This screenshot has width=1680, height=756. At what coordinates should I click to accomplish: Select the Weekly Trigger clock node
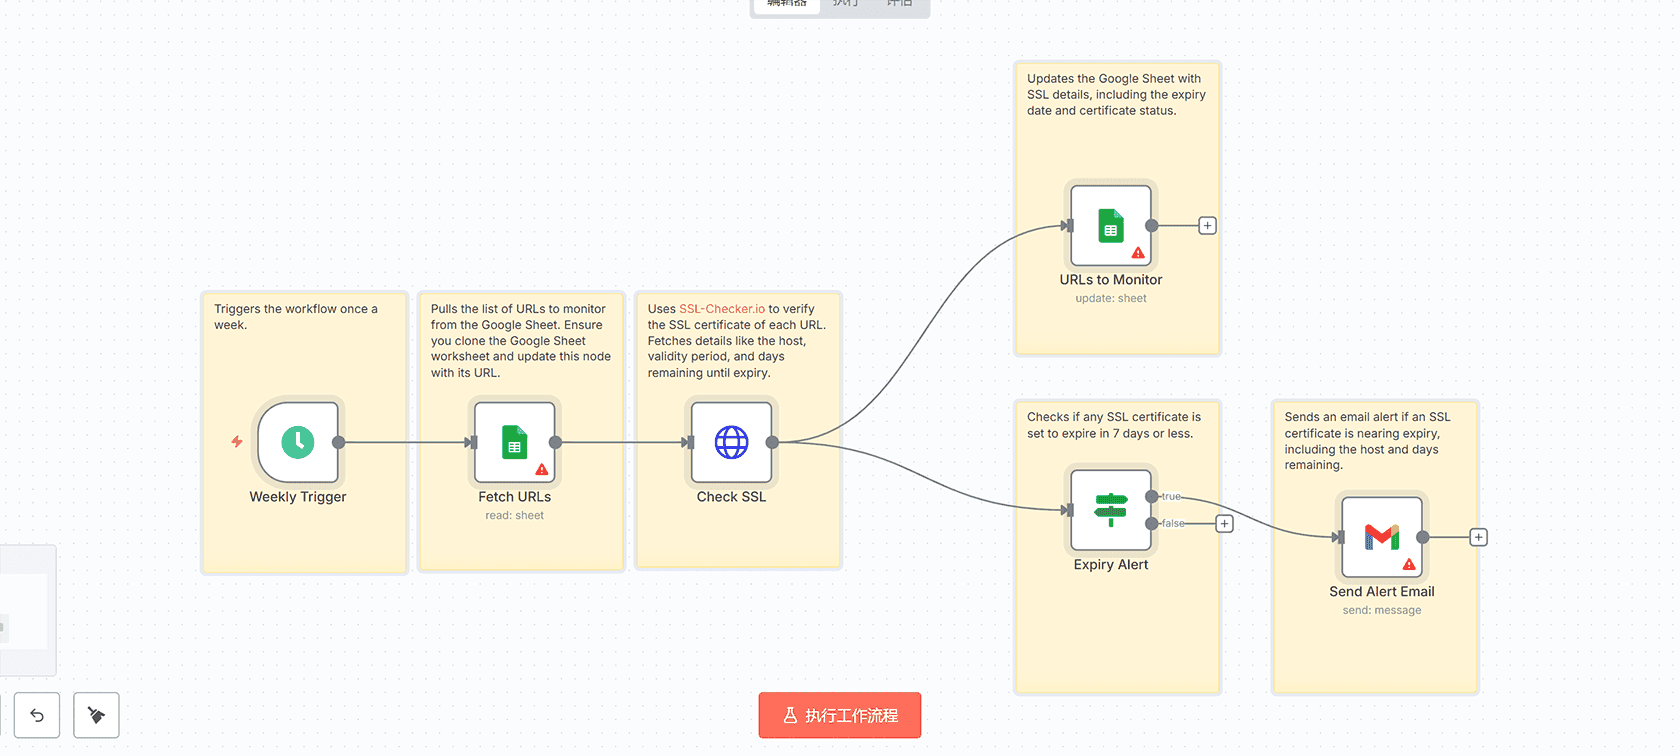coord(297,442)
